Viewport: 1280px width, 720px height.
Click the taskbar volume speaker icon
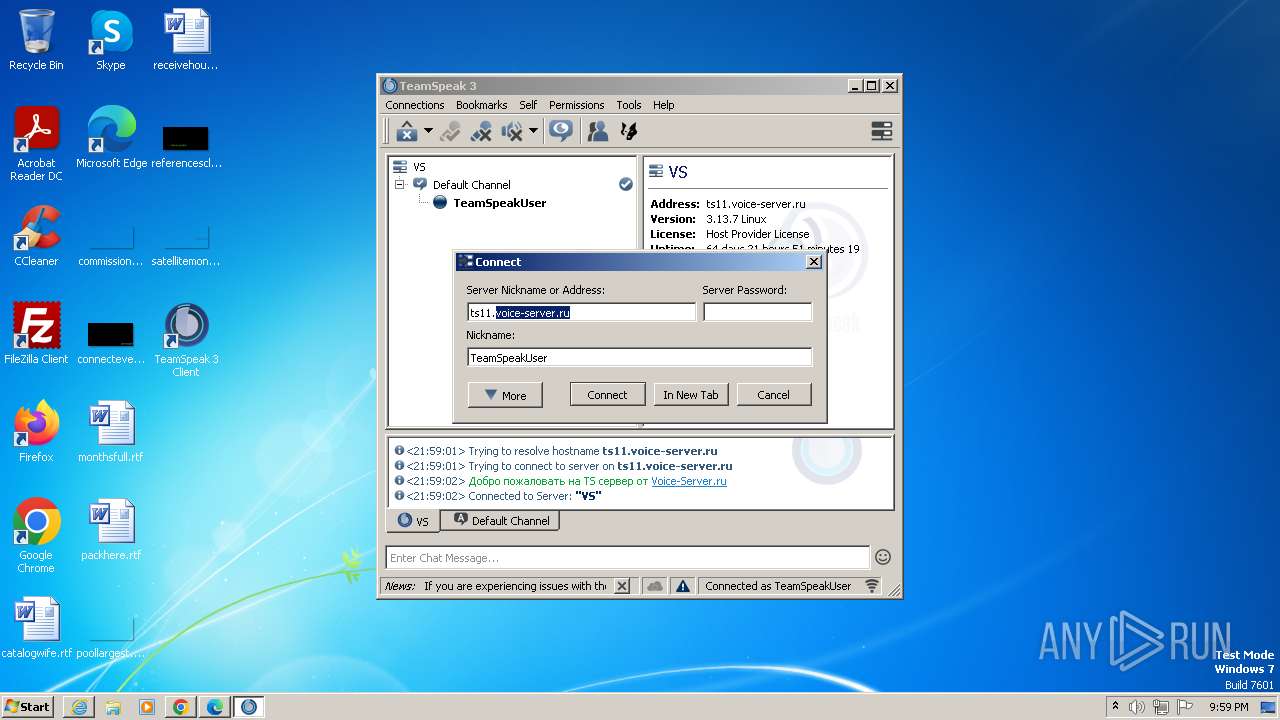(1137, 707)
